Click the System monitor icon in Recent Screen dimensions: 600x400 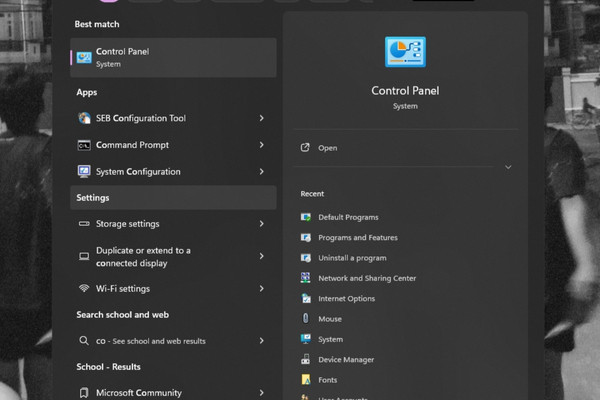point(305,339)
